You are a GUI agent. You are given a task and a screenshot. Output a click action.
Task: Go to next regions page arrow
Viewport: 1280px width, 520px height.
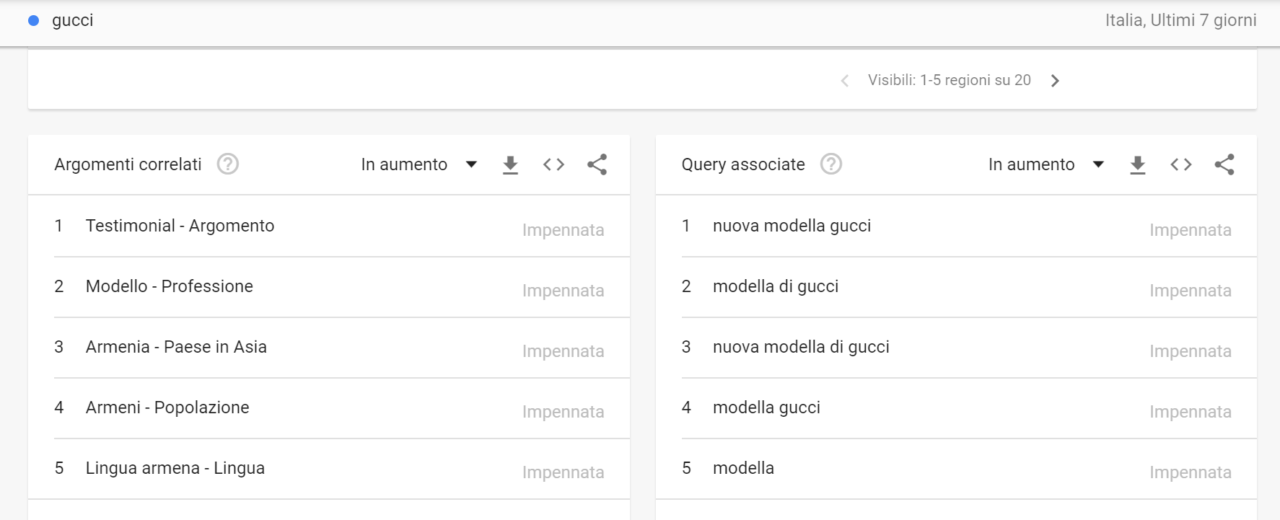[1055, 80]
